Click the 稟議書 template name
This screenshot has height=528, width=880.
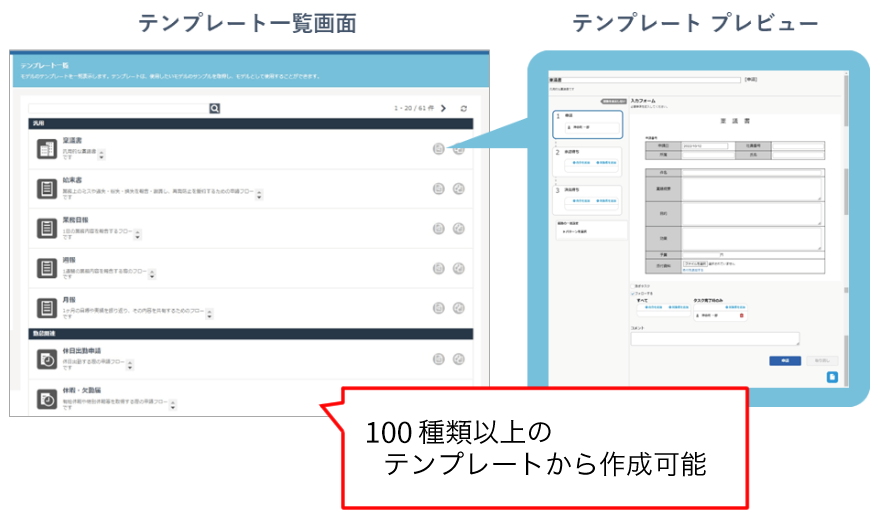(x=72, y=140)
